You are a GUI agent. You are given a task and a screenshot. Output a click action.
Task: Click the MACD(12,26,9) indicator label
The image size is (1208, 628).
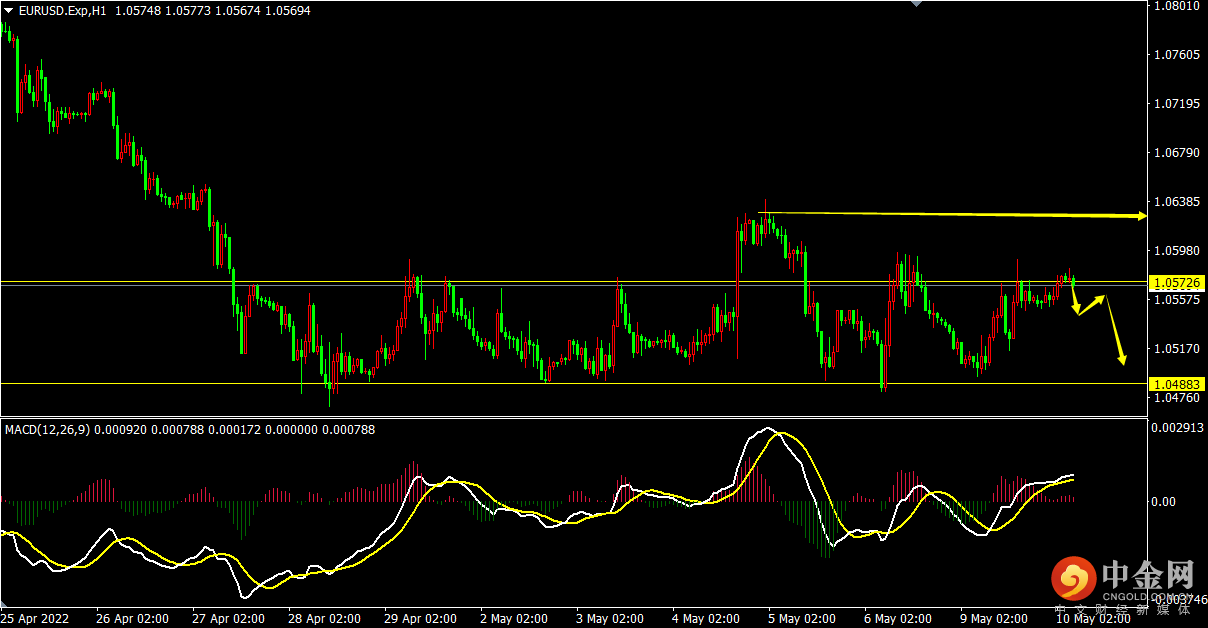[47, 430]
